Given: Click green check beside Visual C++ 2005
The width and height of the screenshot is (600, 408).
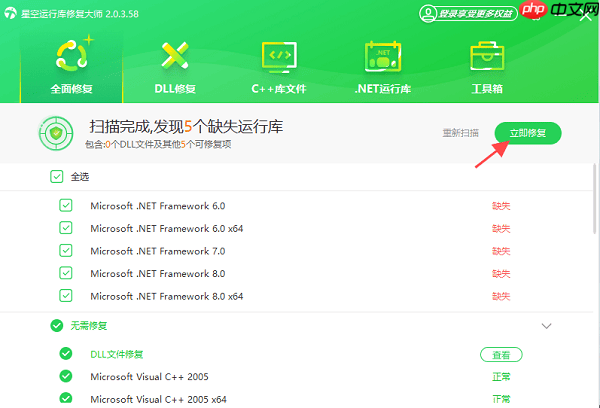Looking at the screenshot, I should click(66, 376).
